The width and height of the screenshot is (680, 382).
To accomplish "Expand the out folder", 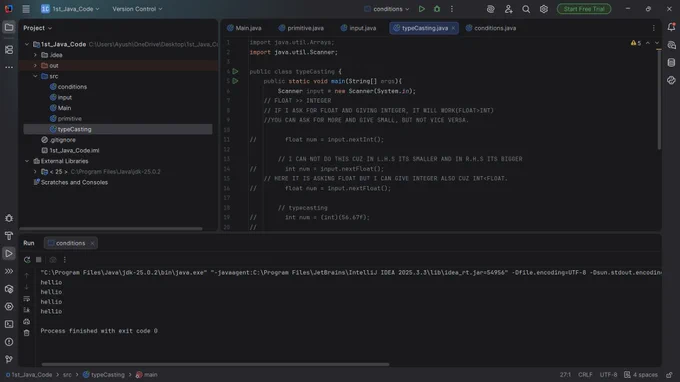I will (36, 65).
